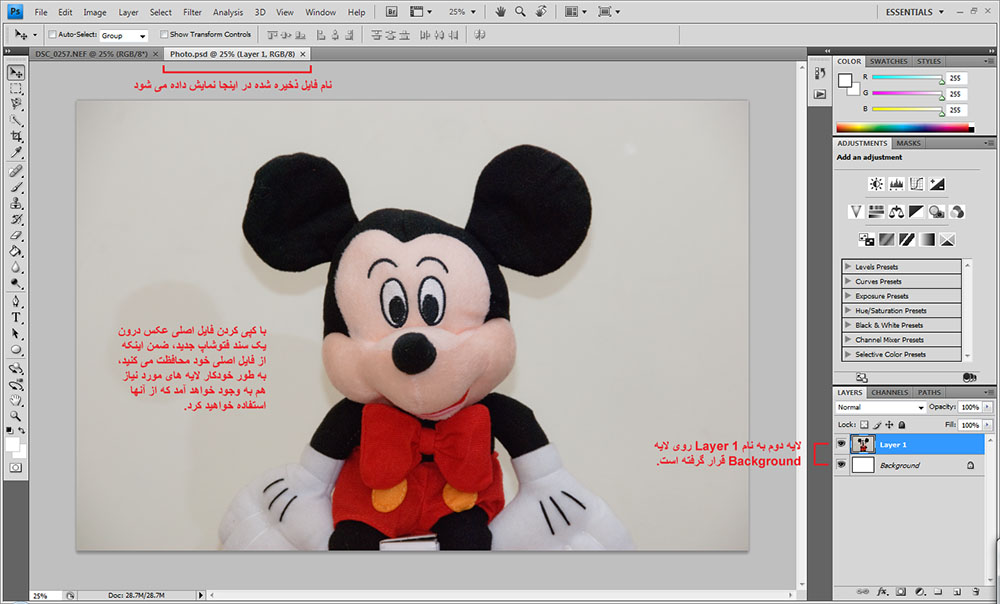The image size is (1000, 604).
Task: Add a Brightness/Contrast adjustment
Action: point(876,184)
